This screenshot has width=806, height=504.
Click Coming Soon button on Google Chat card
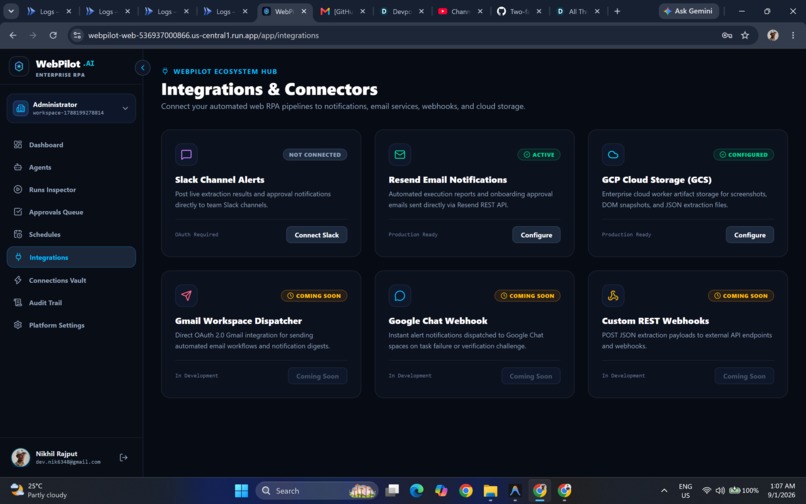click(530, 376)
